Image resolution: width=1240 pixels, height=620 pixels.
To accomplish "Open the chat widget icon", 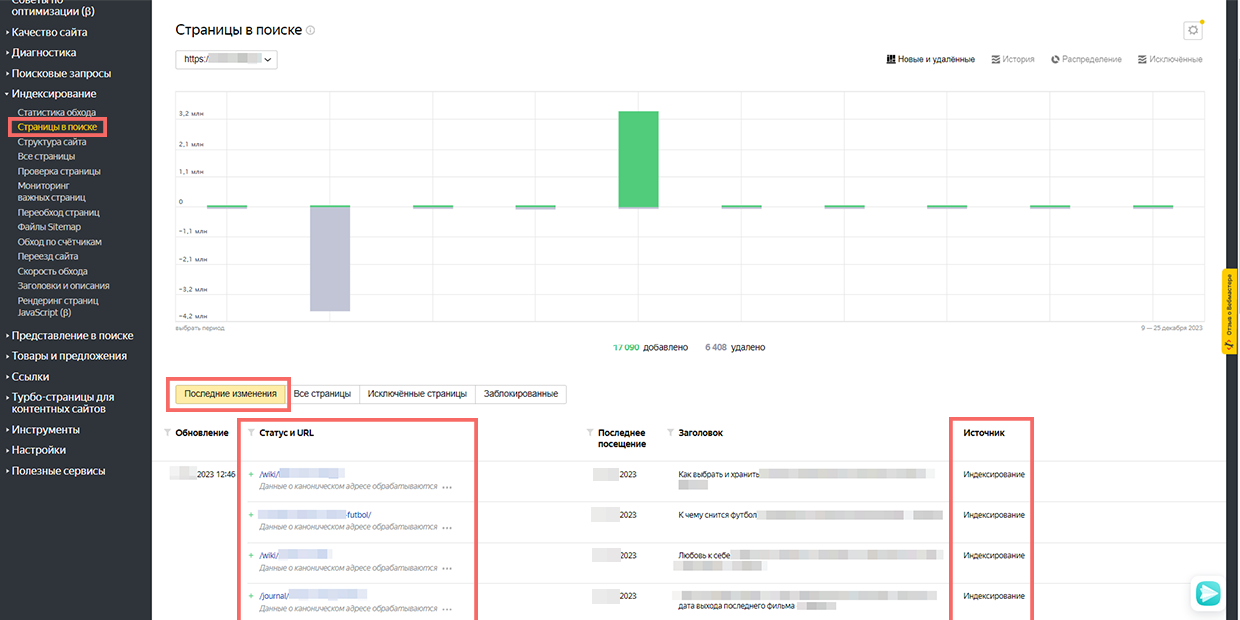I will click(x=1208, y=593).
